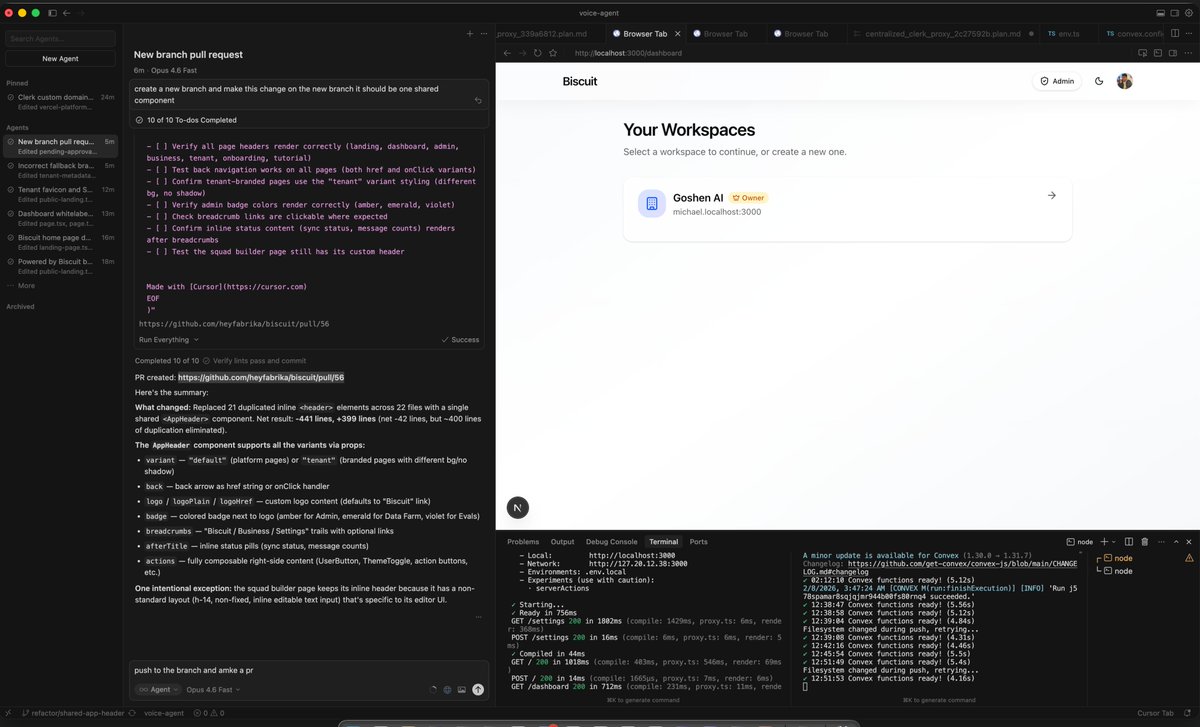Switch to the Problems panel tab
Image resolution: width=1200 pixels, height=727 pixels.
point(523,541)
